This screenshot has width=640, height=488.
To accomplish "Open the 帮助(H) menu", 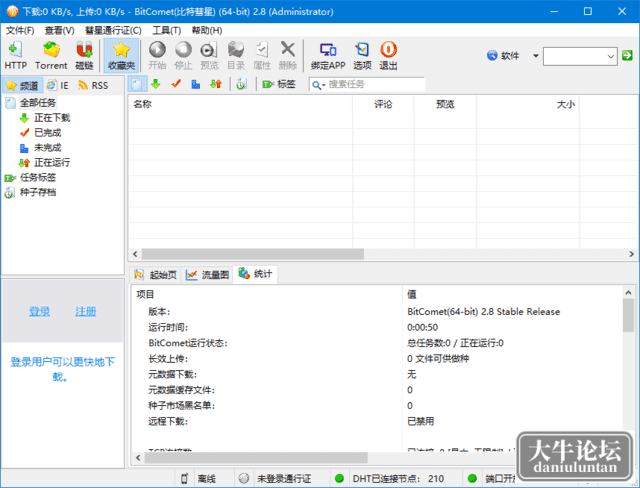I will [207, 31].
